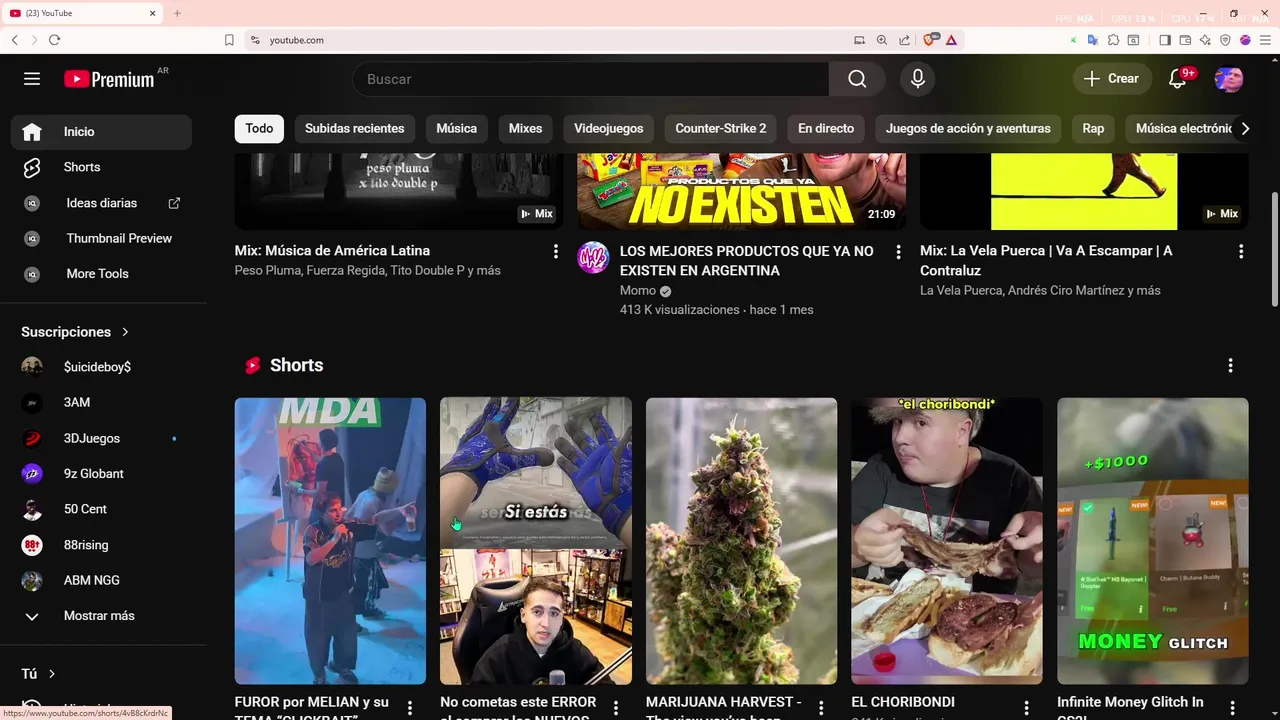Toggle the browser sidebar panel
The image size is (1280, 720).
pyautogui.click(x=1165, y=40)
